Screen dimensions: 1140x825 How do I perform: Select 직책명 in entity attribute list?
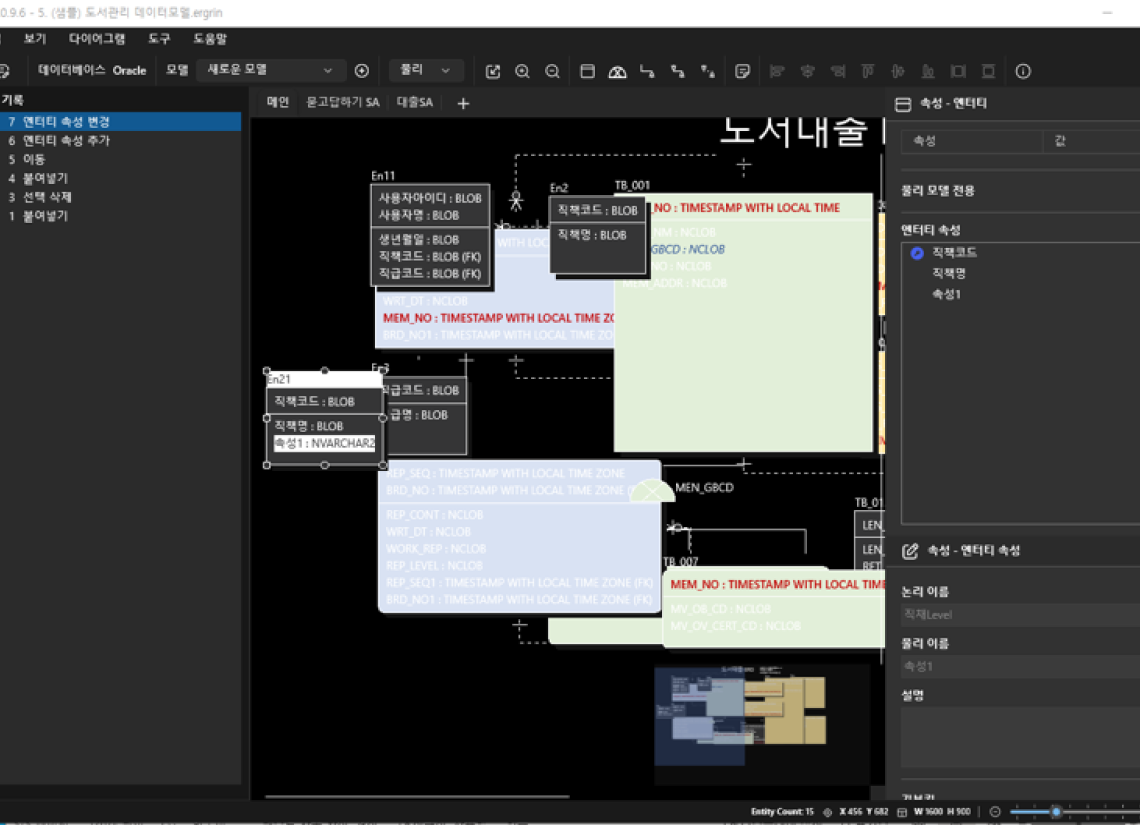(x=949, y=273)
